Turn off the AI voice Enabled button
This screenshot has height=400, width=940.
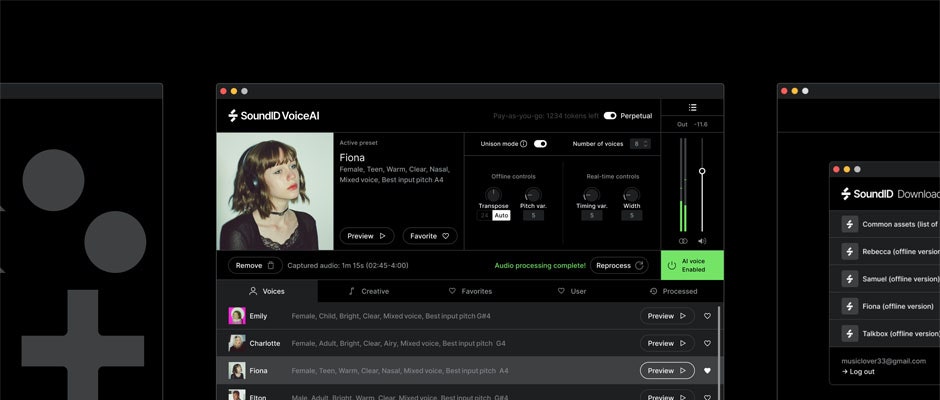(x=692, y=265)
